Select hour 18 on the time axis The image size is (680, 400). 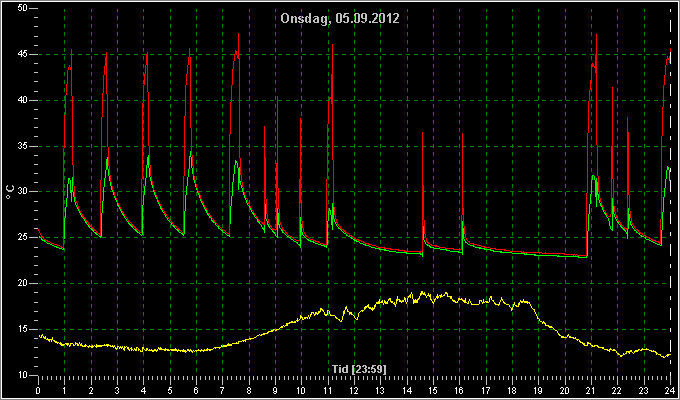coord(512,390)
